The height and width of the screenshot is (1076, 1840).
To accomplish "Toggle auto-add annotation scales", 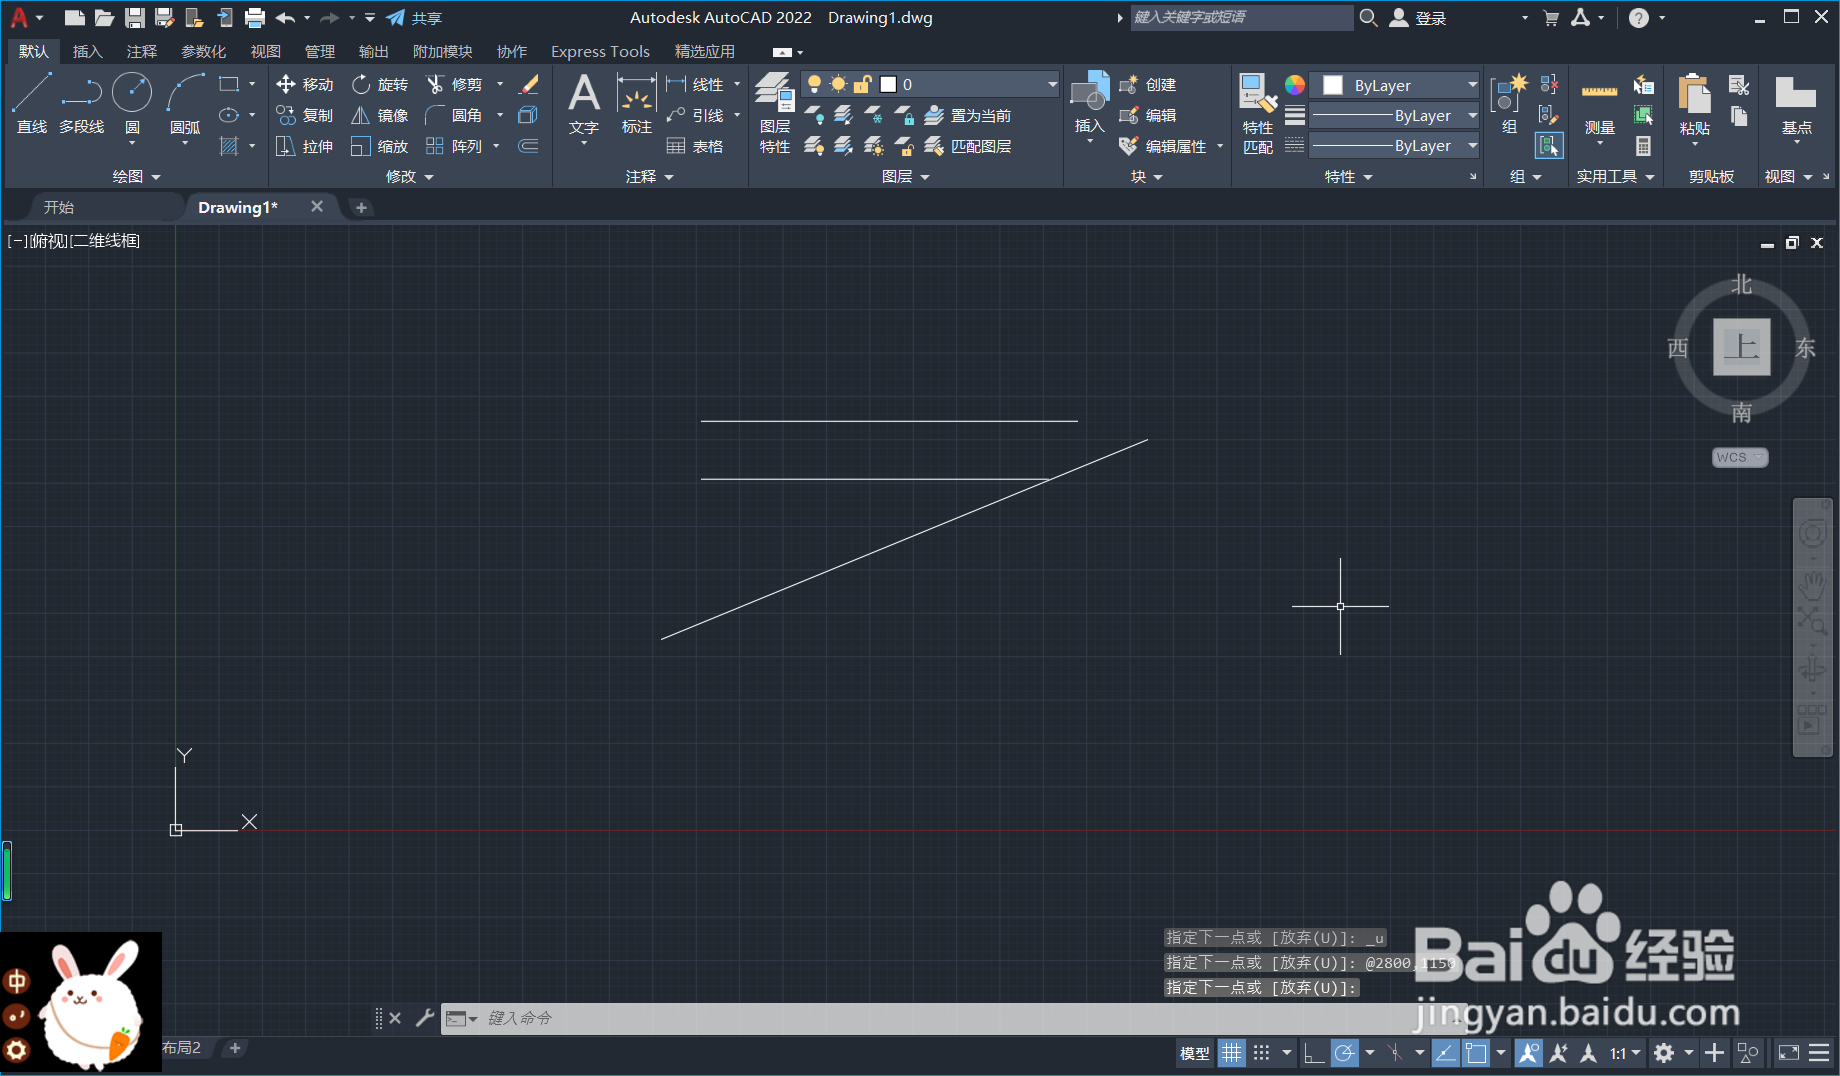I will [x=1558, y=1053].
